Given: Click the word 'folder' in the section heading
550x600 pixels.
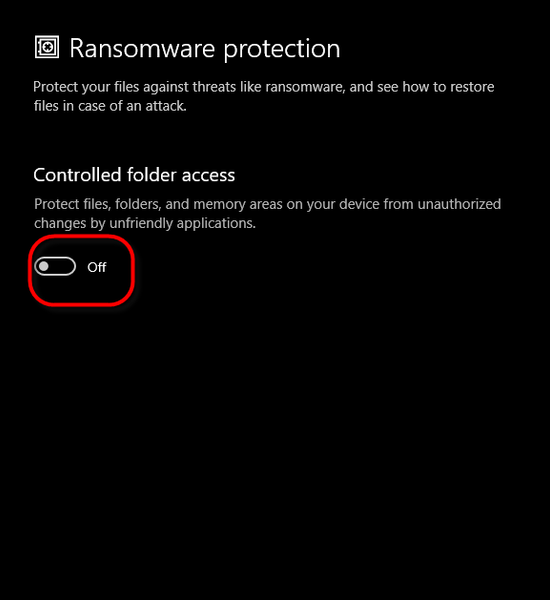Looking at the screenshot, I should 152,175.
